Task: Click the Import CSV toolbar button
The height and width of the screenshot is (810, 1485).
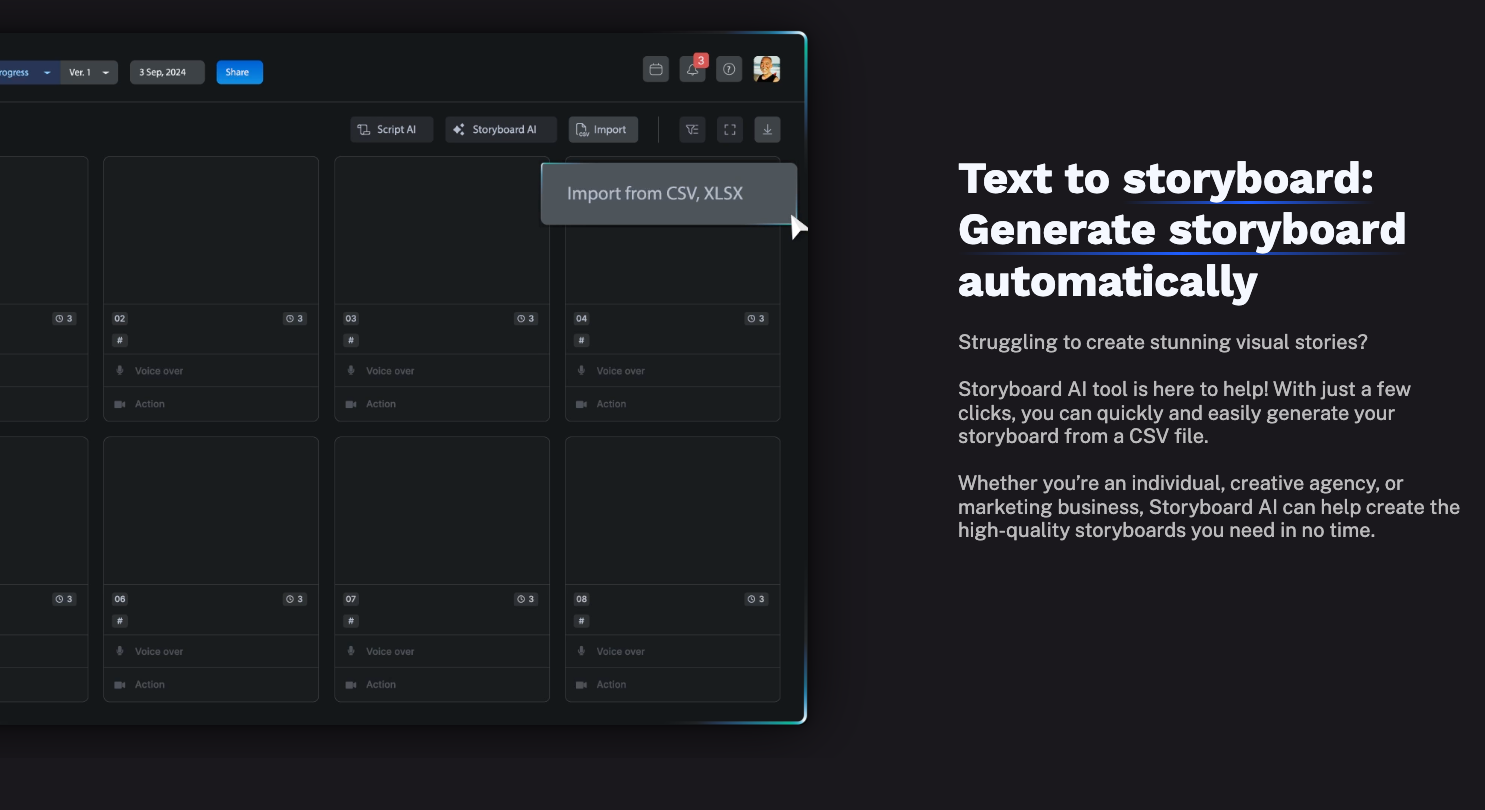Action: click(603, 129)
